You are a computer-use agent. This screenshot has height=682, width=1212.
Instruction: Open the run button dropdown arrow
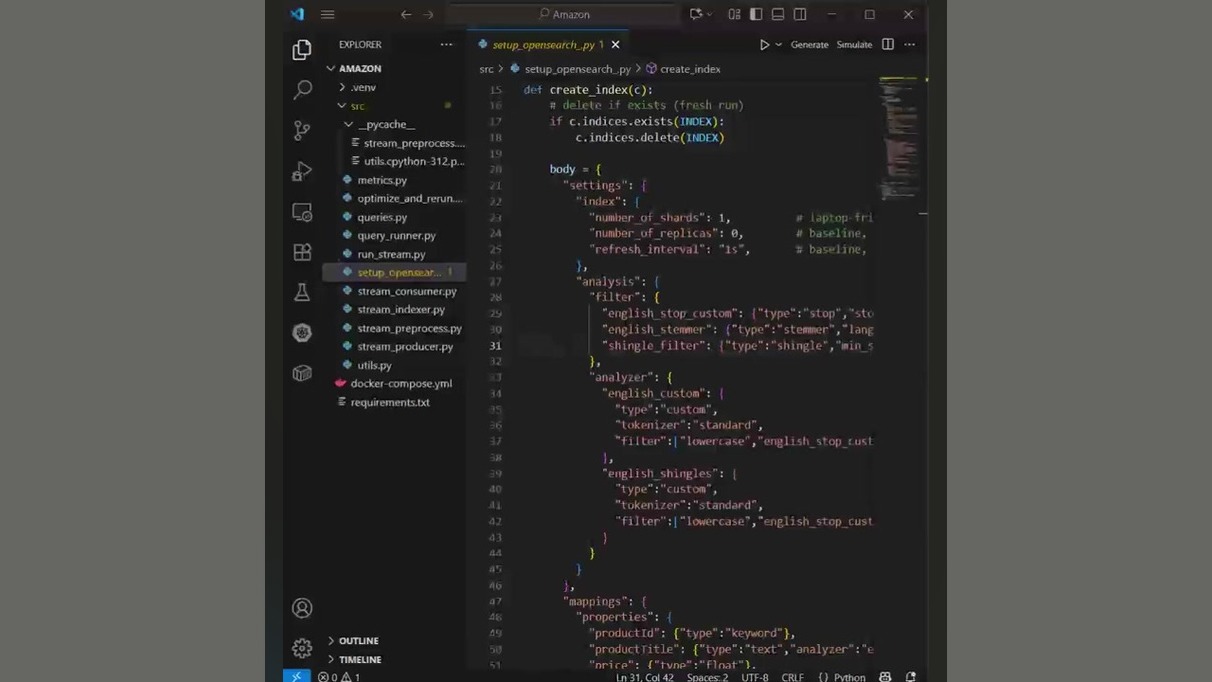[x=779, y=44]
